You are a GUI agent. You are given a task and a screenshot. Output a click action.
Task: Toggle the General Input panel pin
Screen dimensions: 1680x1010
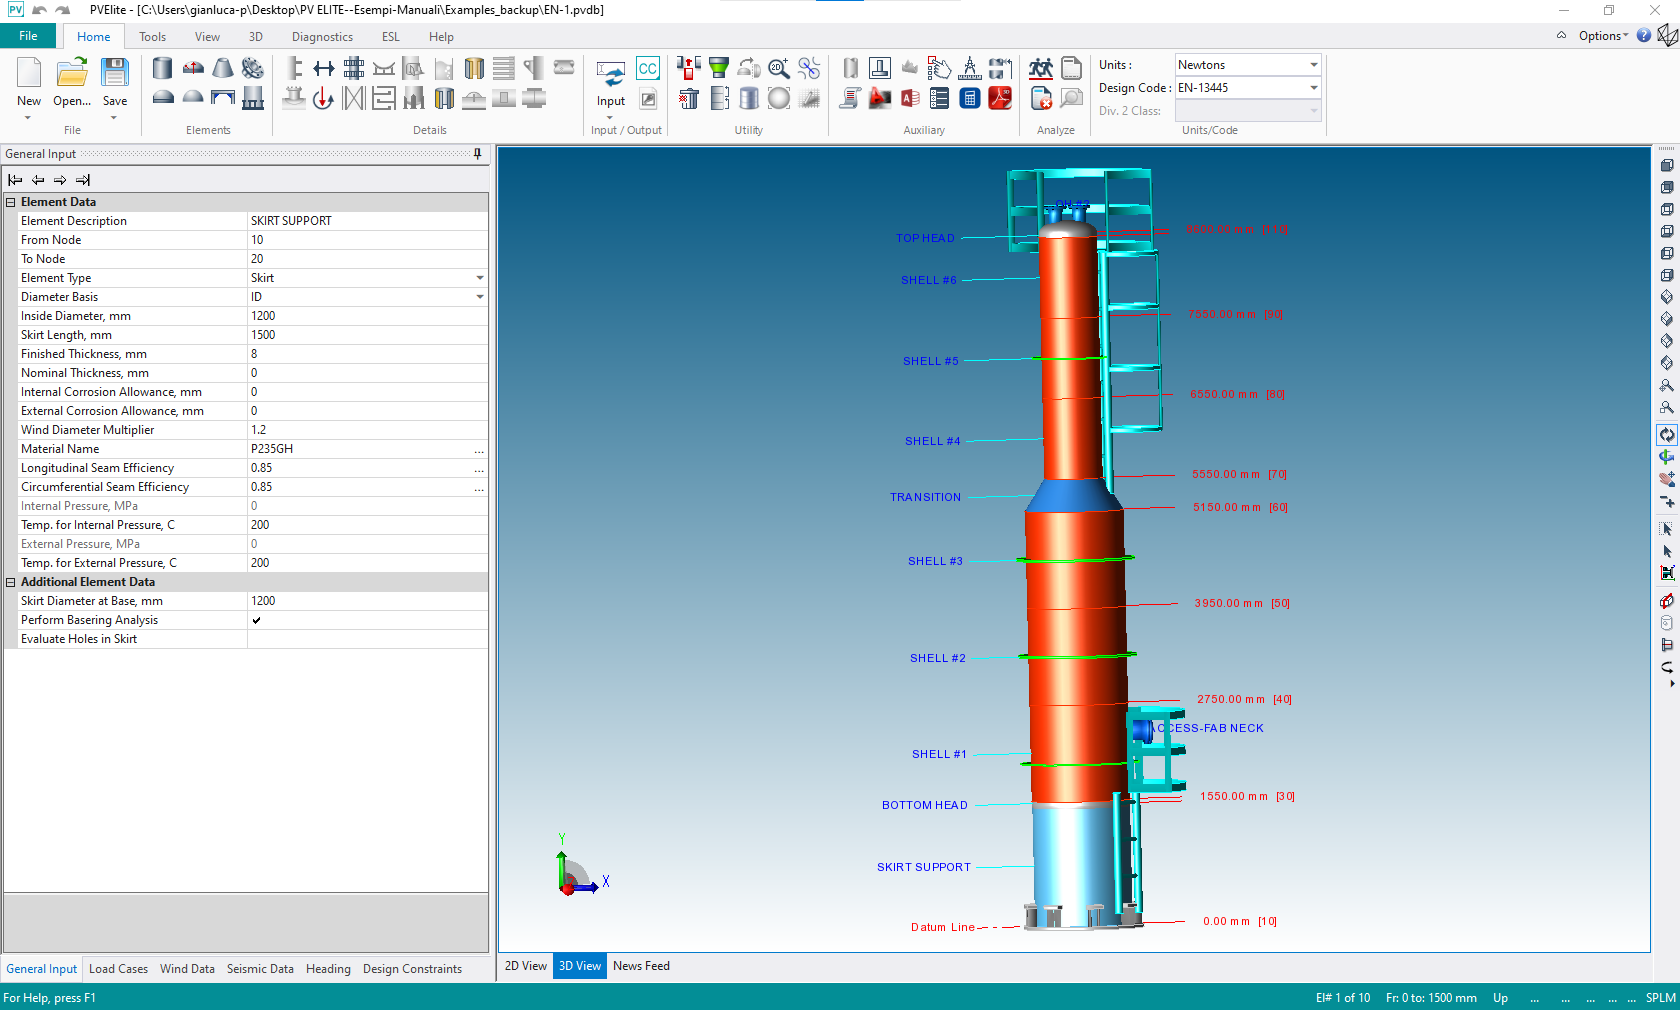[477, 154]
